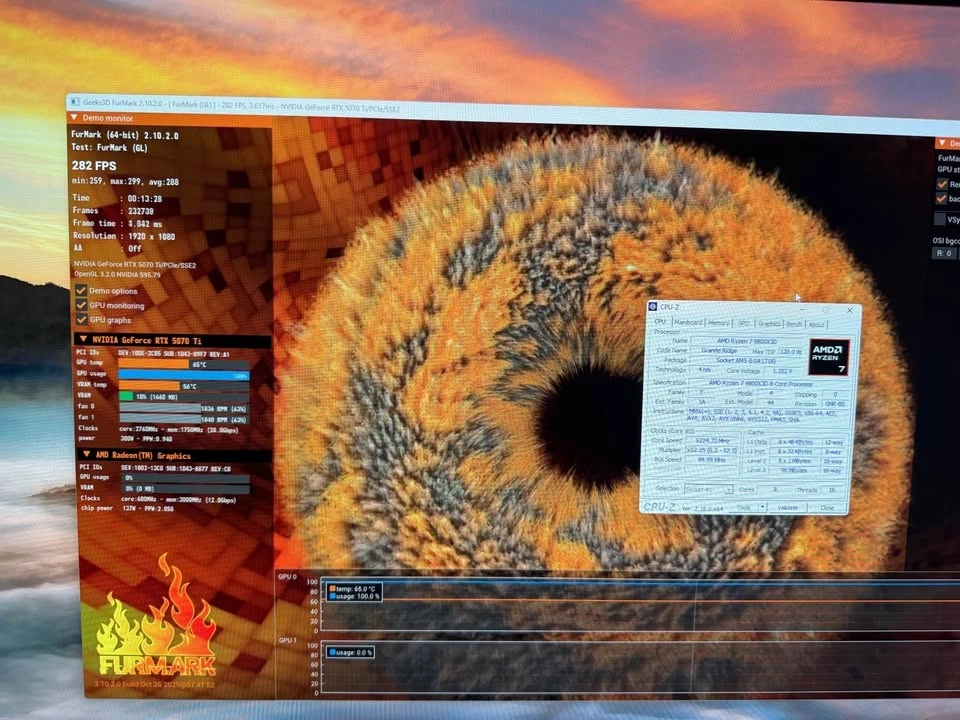The width and height of the screenshot is (960, 720).
Task: Click the orange temp legend marker in GPU 0 graph
Action: pos(332,589)
